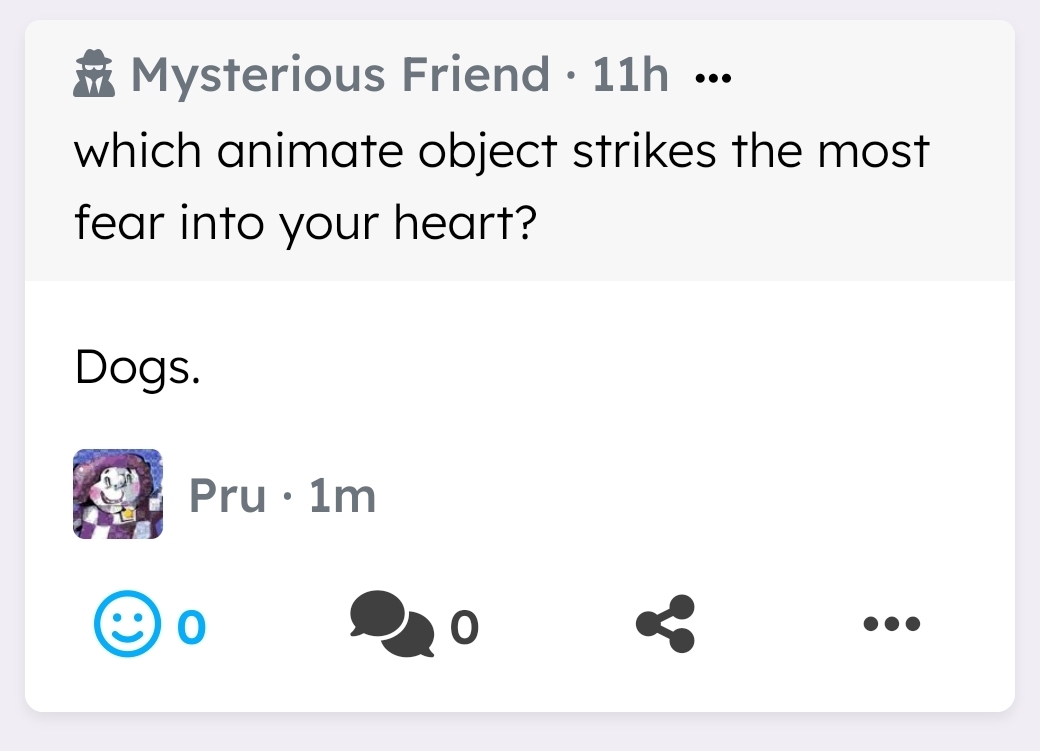This screenshot has height=751, width=1040.
Task: Open comments via the speech bubbles icon
Action: (392, 624)
